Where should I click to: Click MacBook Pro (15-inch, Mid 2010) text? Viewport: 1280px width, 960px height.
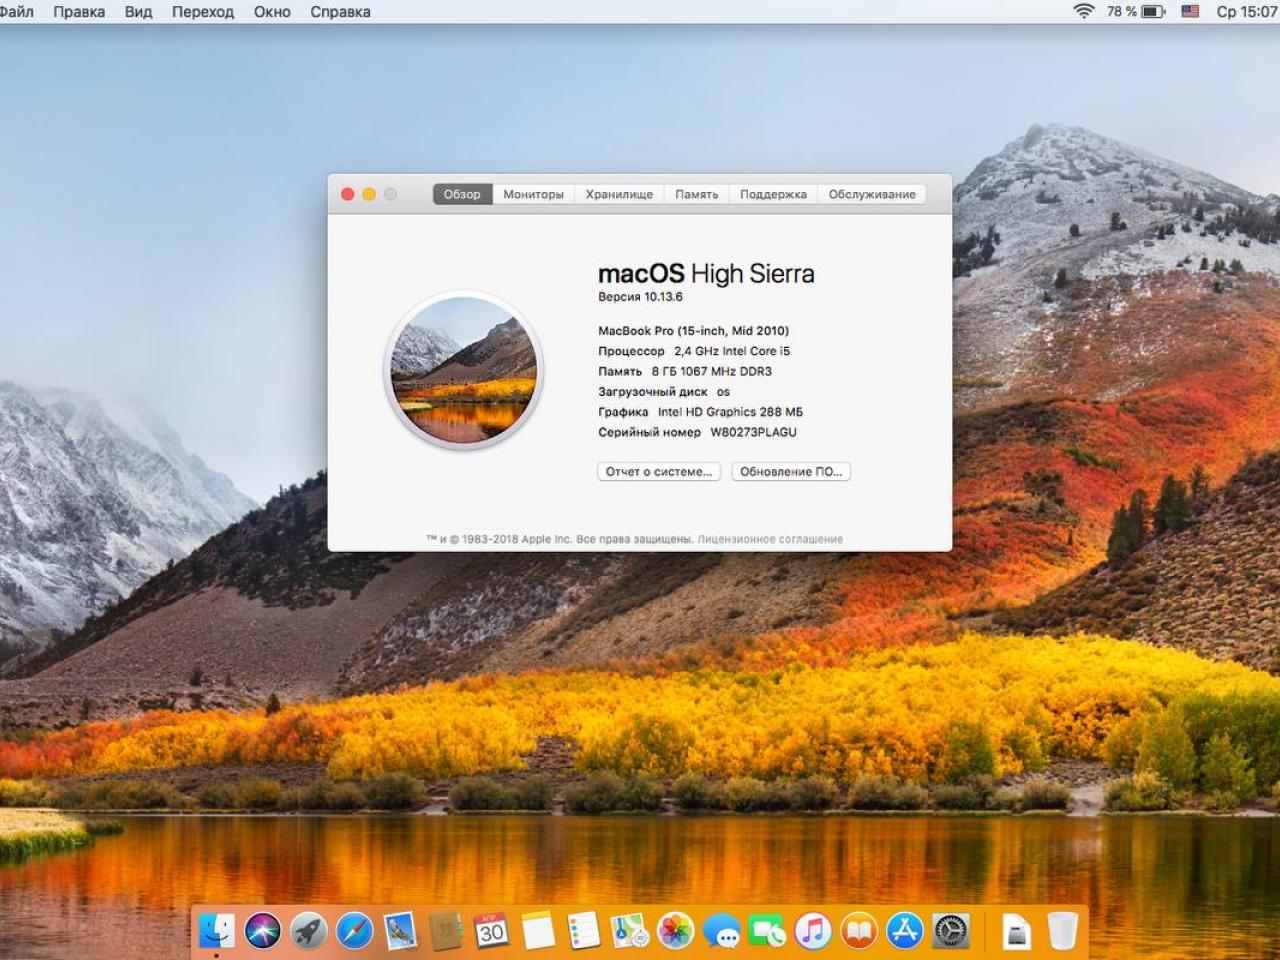[693, 331]
